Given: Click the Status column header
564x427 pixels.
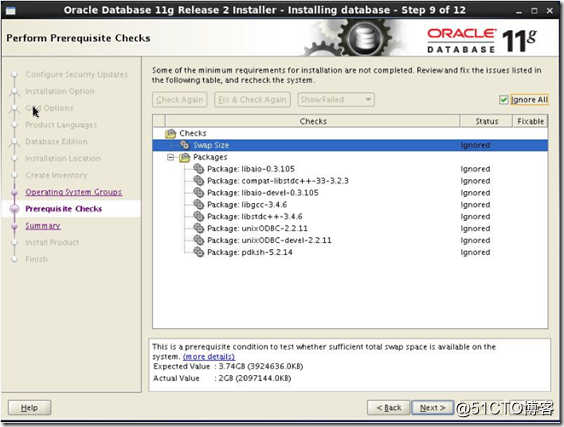Looking at the screenshot, I should [x=486, y=121].
